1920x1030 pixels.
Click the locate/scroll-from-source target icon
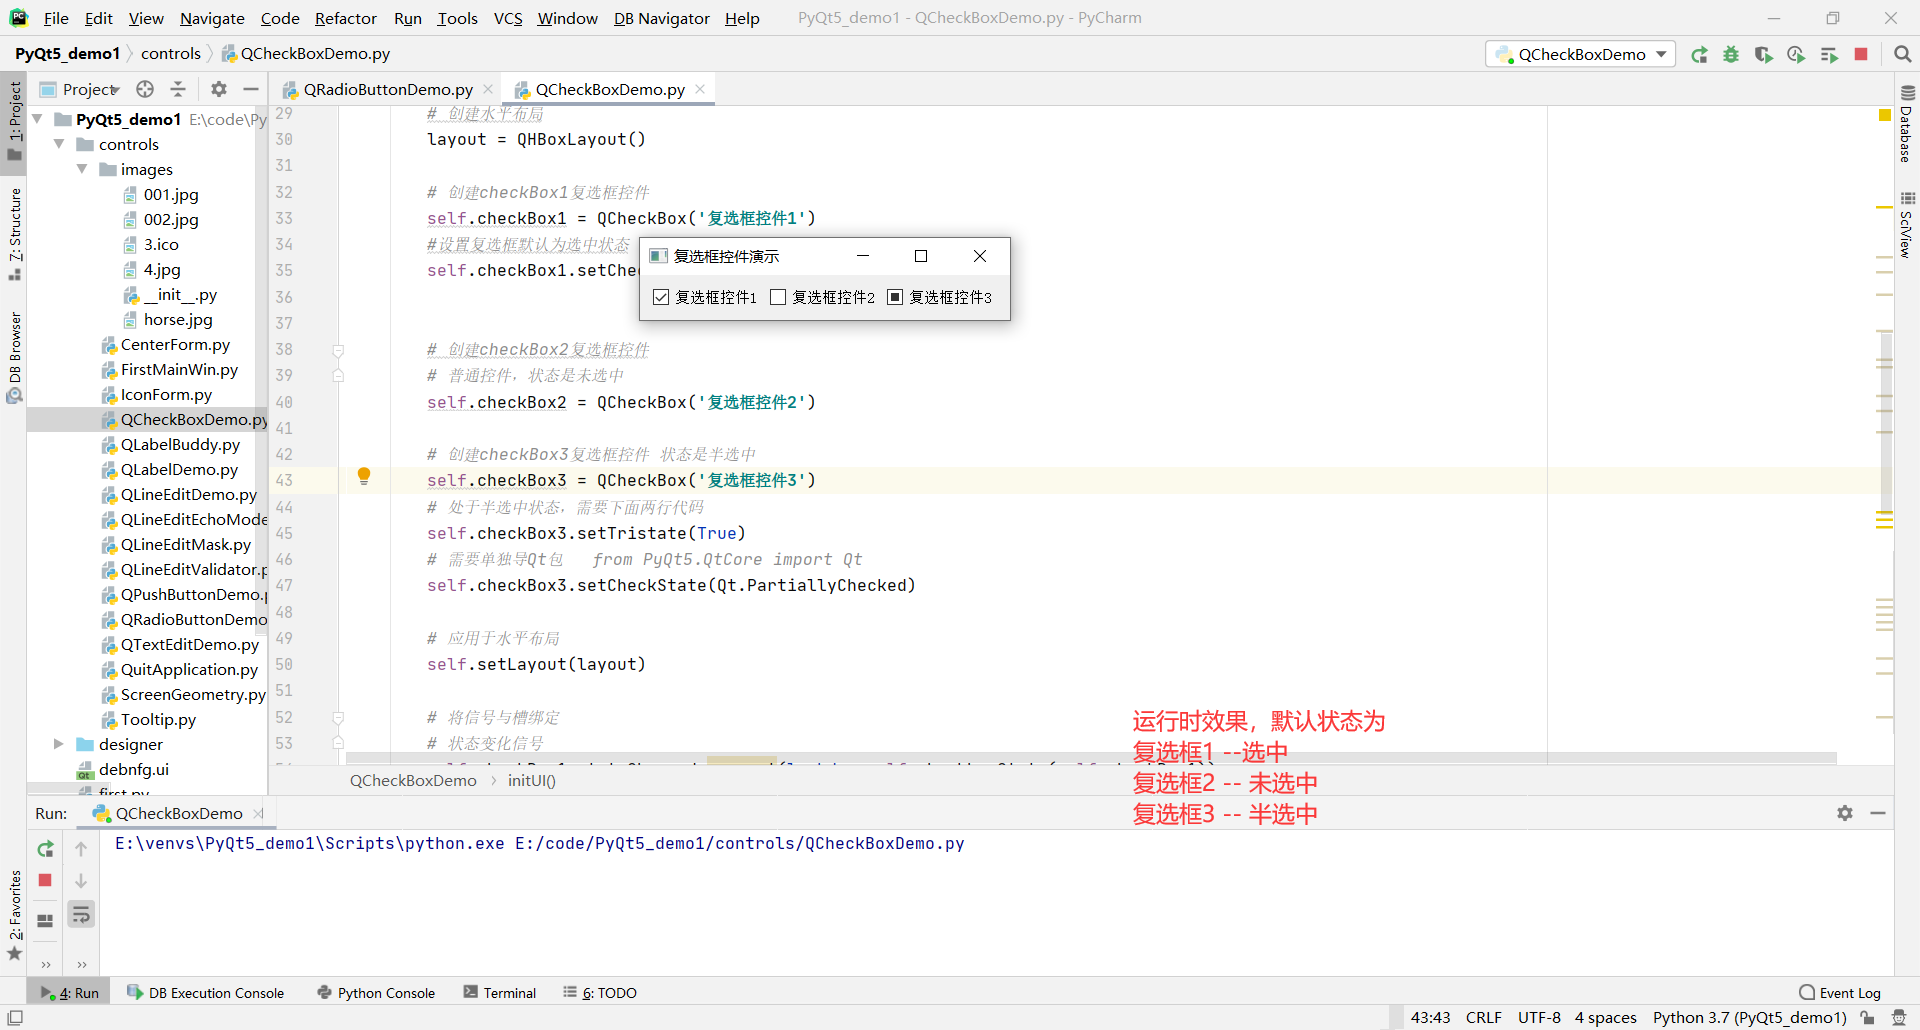(x=145, y=89)
